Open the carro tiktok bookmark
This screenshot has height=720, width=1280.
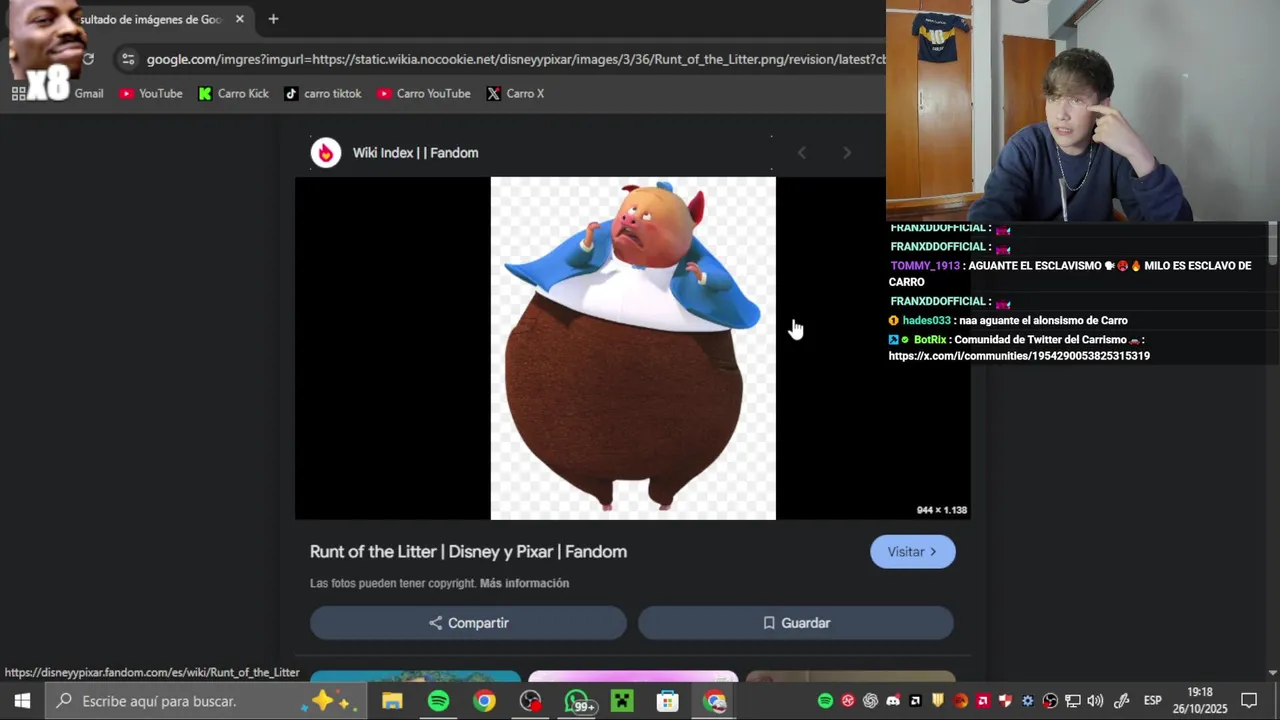point(322,93)
